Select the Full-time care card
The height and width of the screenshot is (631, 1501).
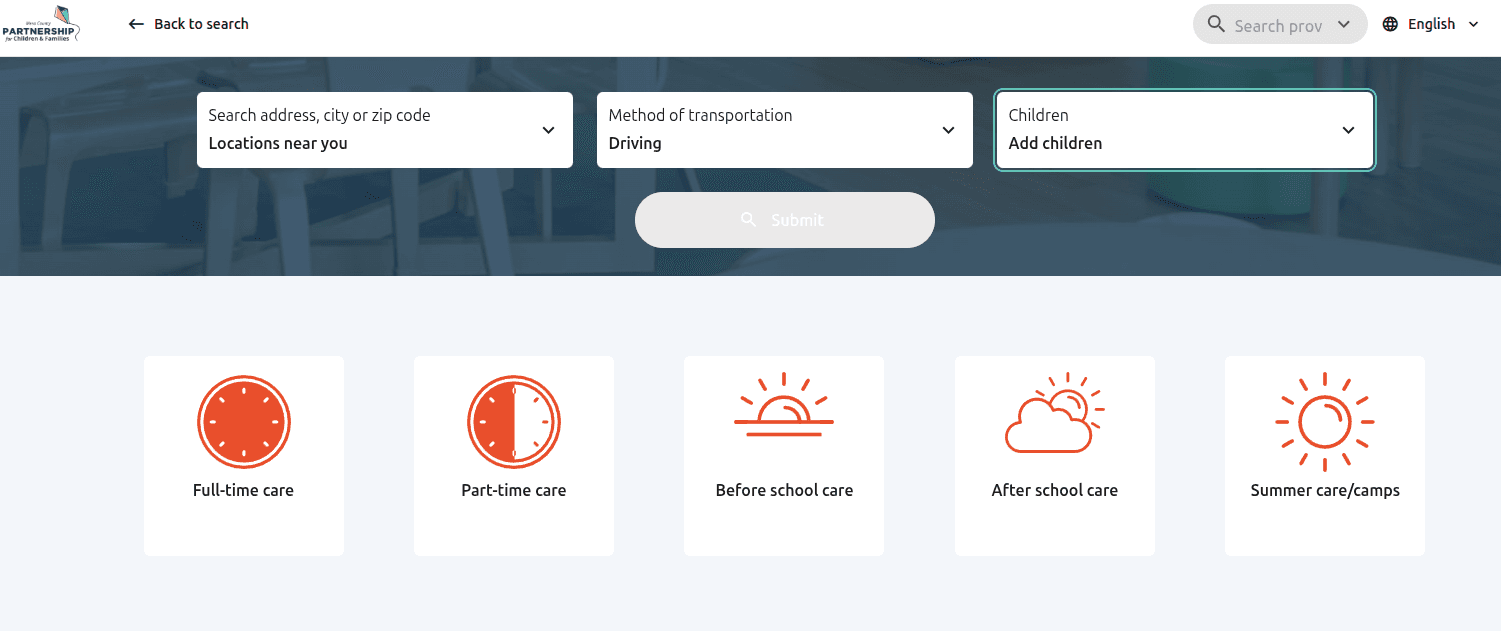243,455
